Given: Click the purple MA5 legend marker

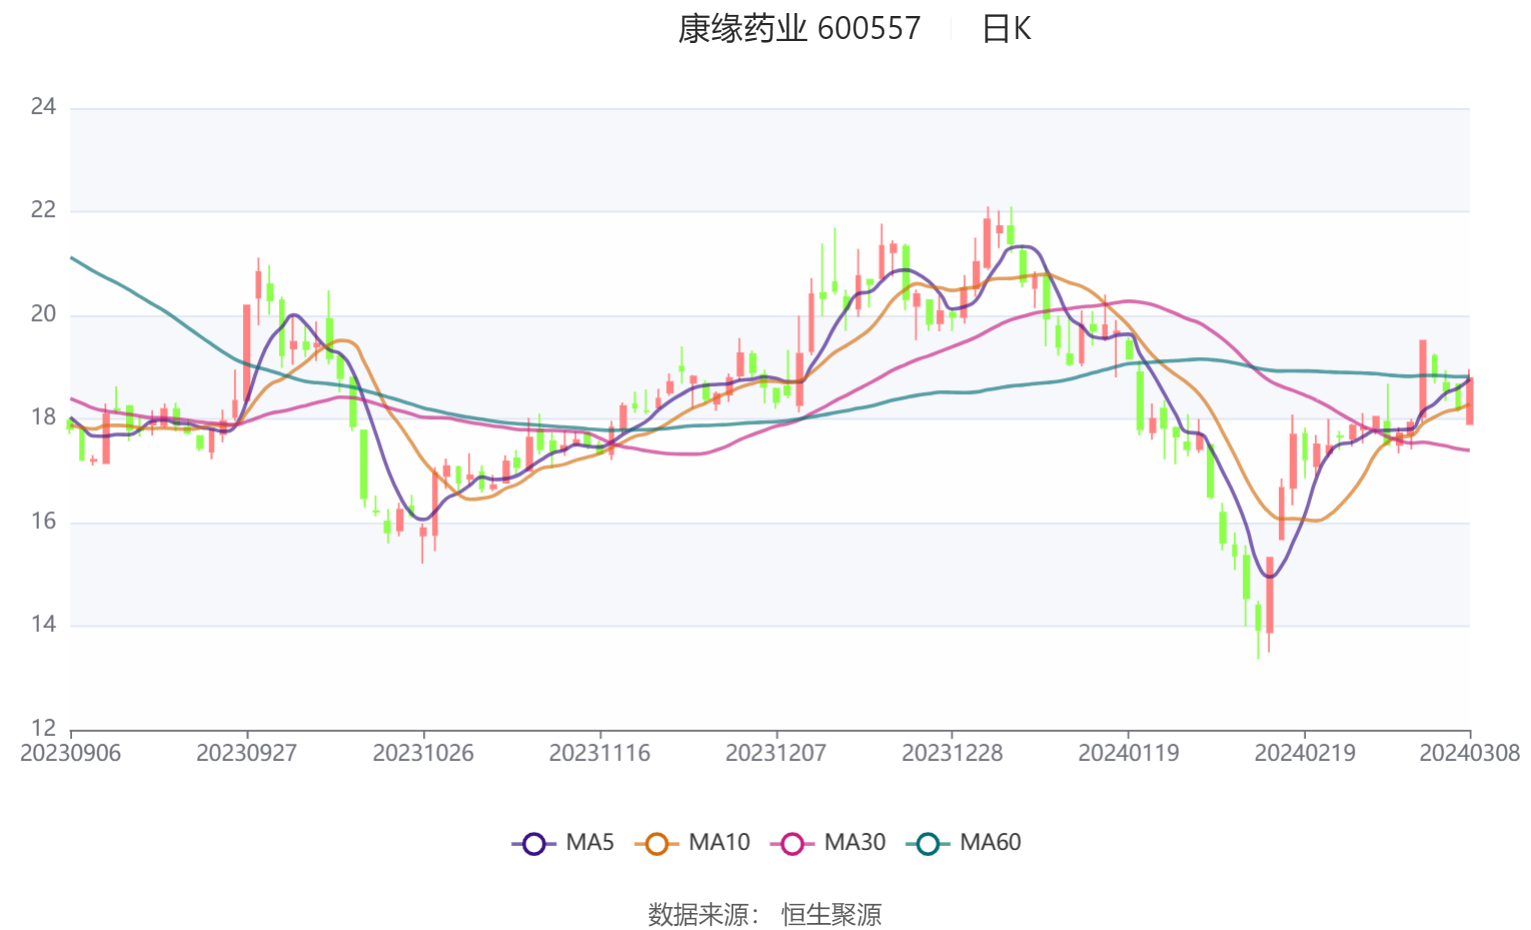Looking at the screenshot, I should (534, 844).
